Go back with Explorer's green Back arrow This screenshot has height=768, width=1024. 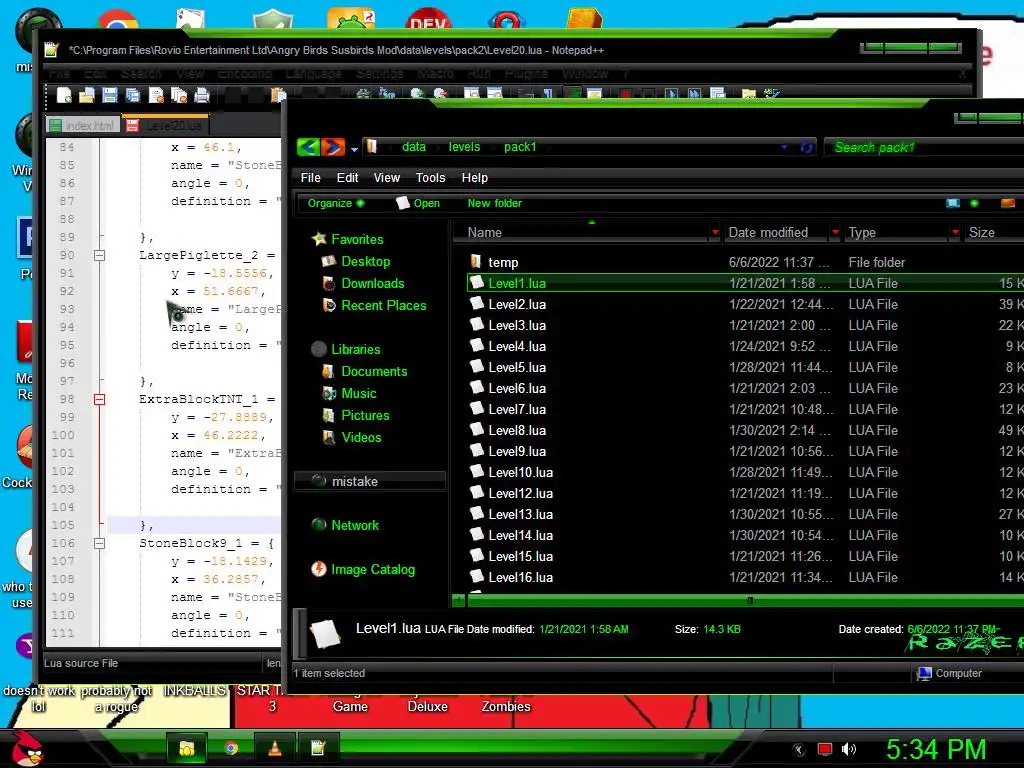tap(308, 147)
